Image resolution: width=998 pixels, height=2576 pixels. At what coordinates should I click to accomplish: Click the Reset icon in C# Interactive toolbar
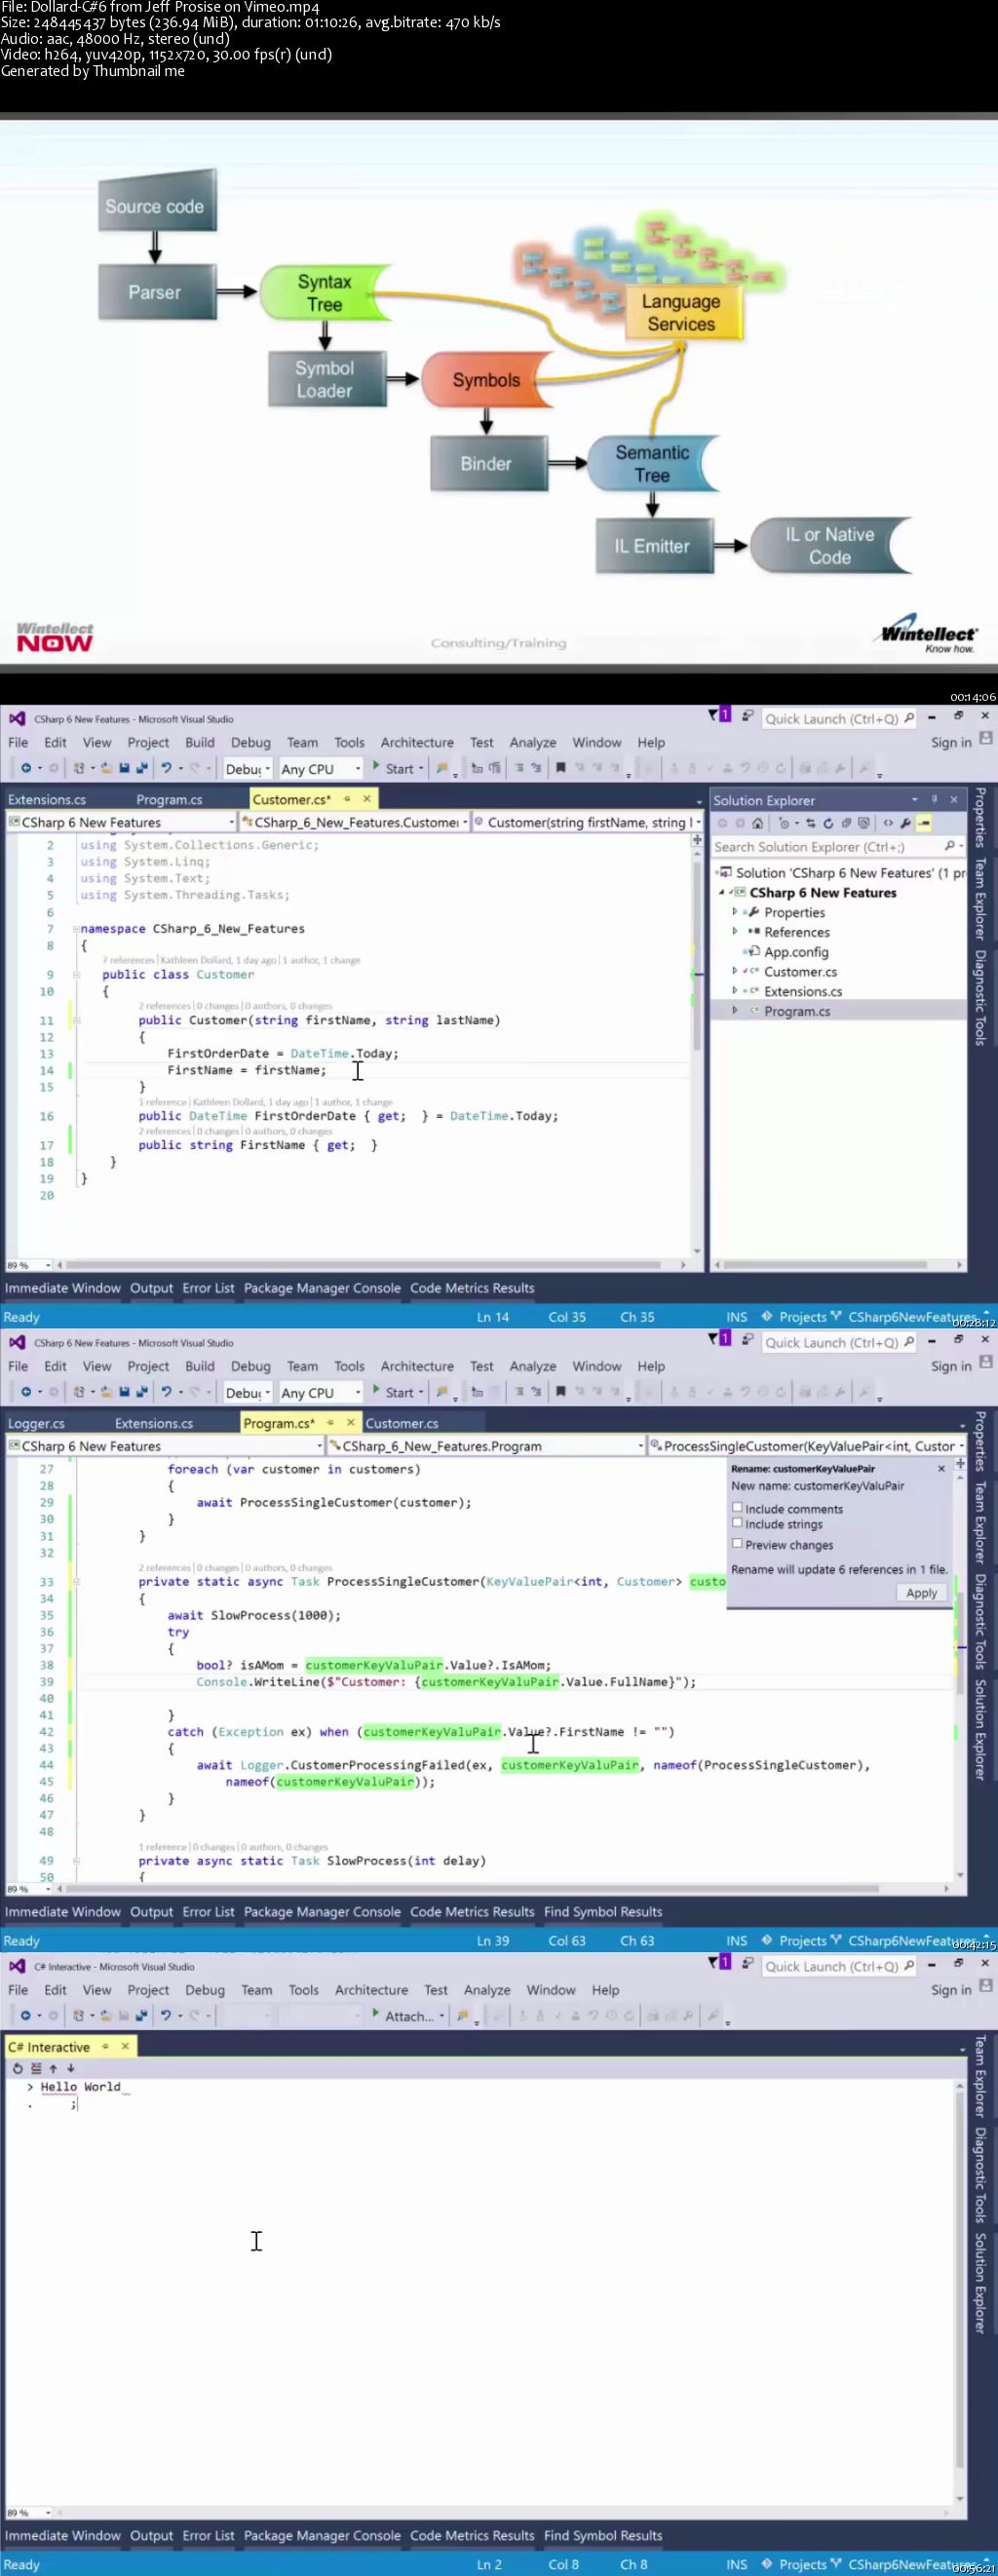(x=17, y=2068)
